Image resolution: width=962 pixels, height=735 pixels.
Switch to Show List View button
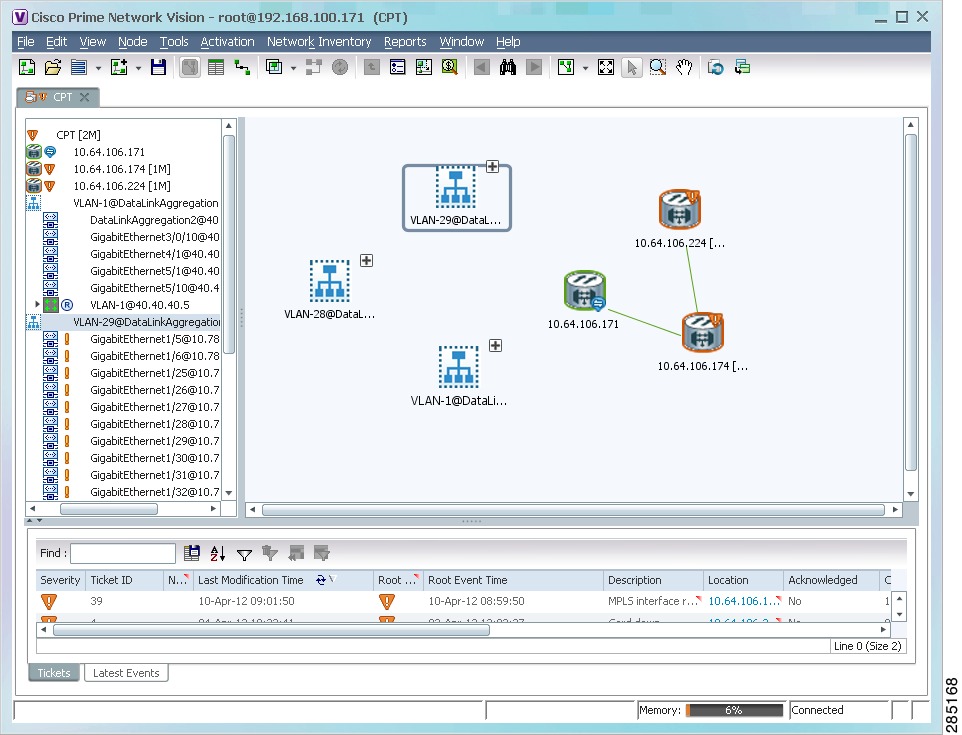(x=216, y=67)
